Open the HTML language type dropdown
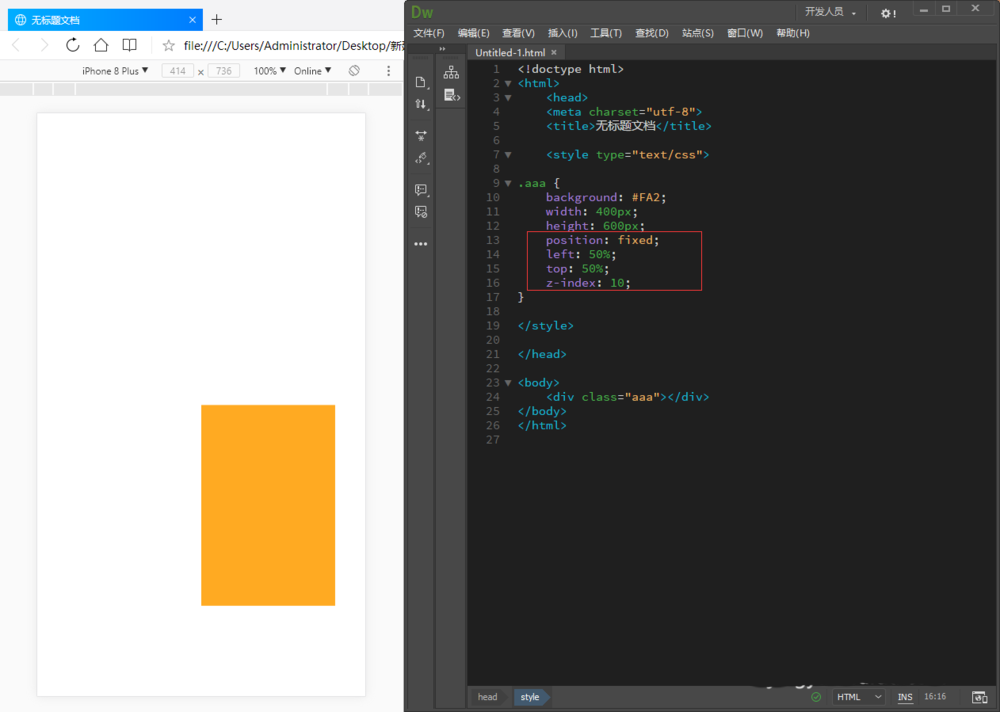The height and width of the screenshot is (712, 1000). (x=859, y=697)
